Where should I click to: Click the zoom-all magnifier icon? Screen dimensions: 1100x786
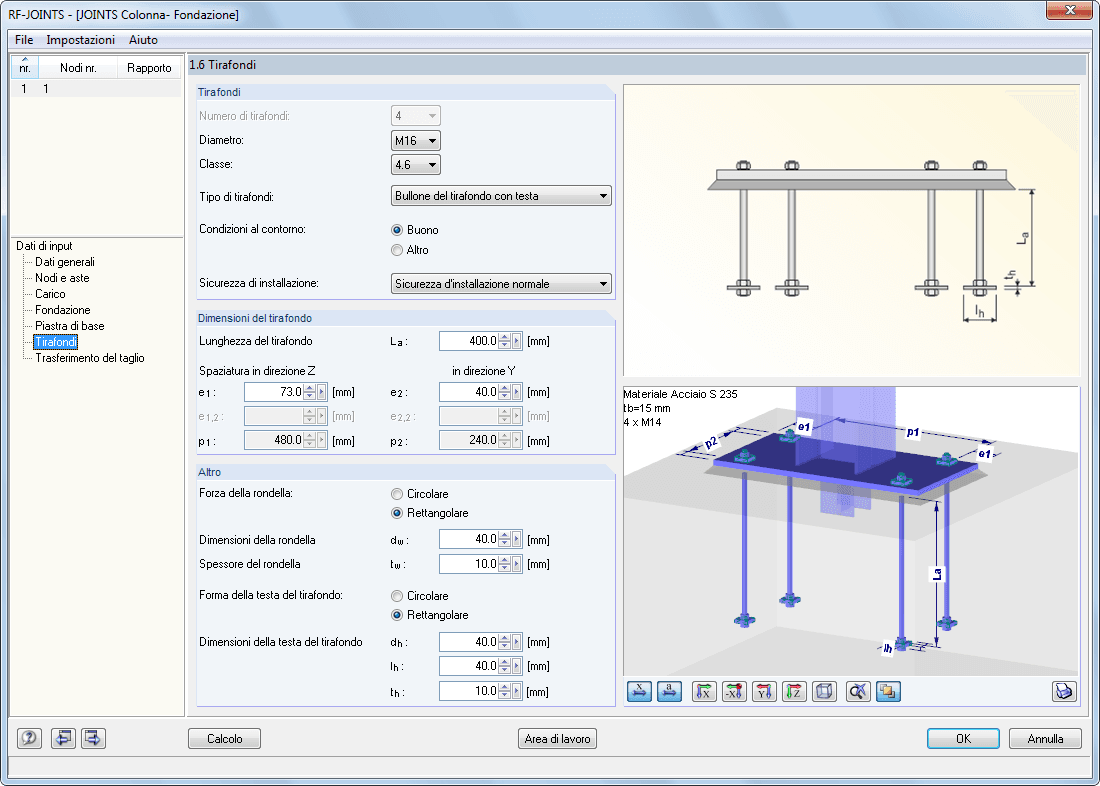click(x=858, y=692)
